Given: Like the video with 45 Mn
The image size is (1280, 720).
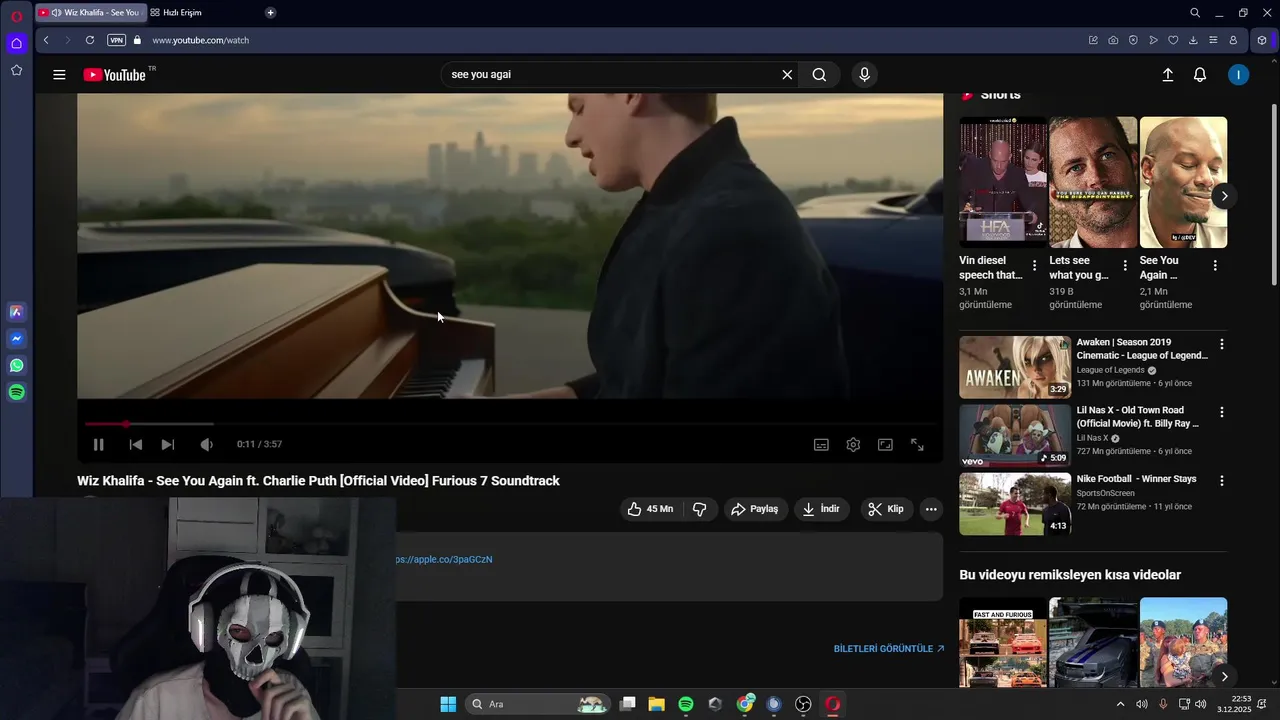Looking at the screenshot, I should pyautogui.click(x=650, y=509).
